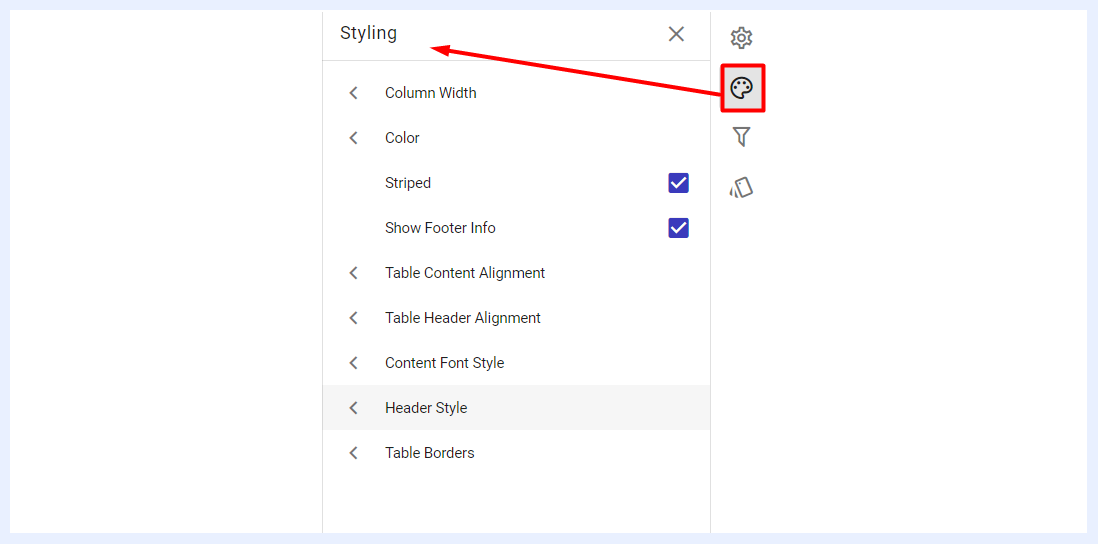This screenshot has width=1098, height=544.
Task: Toggle the Show Footer Info checkbox
Action: click(x=679, y=228)
